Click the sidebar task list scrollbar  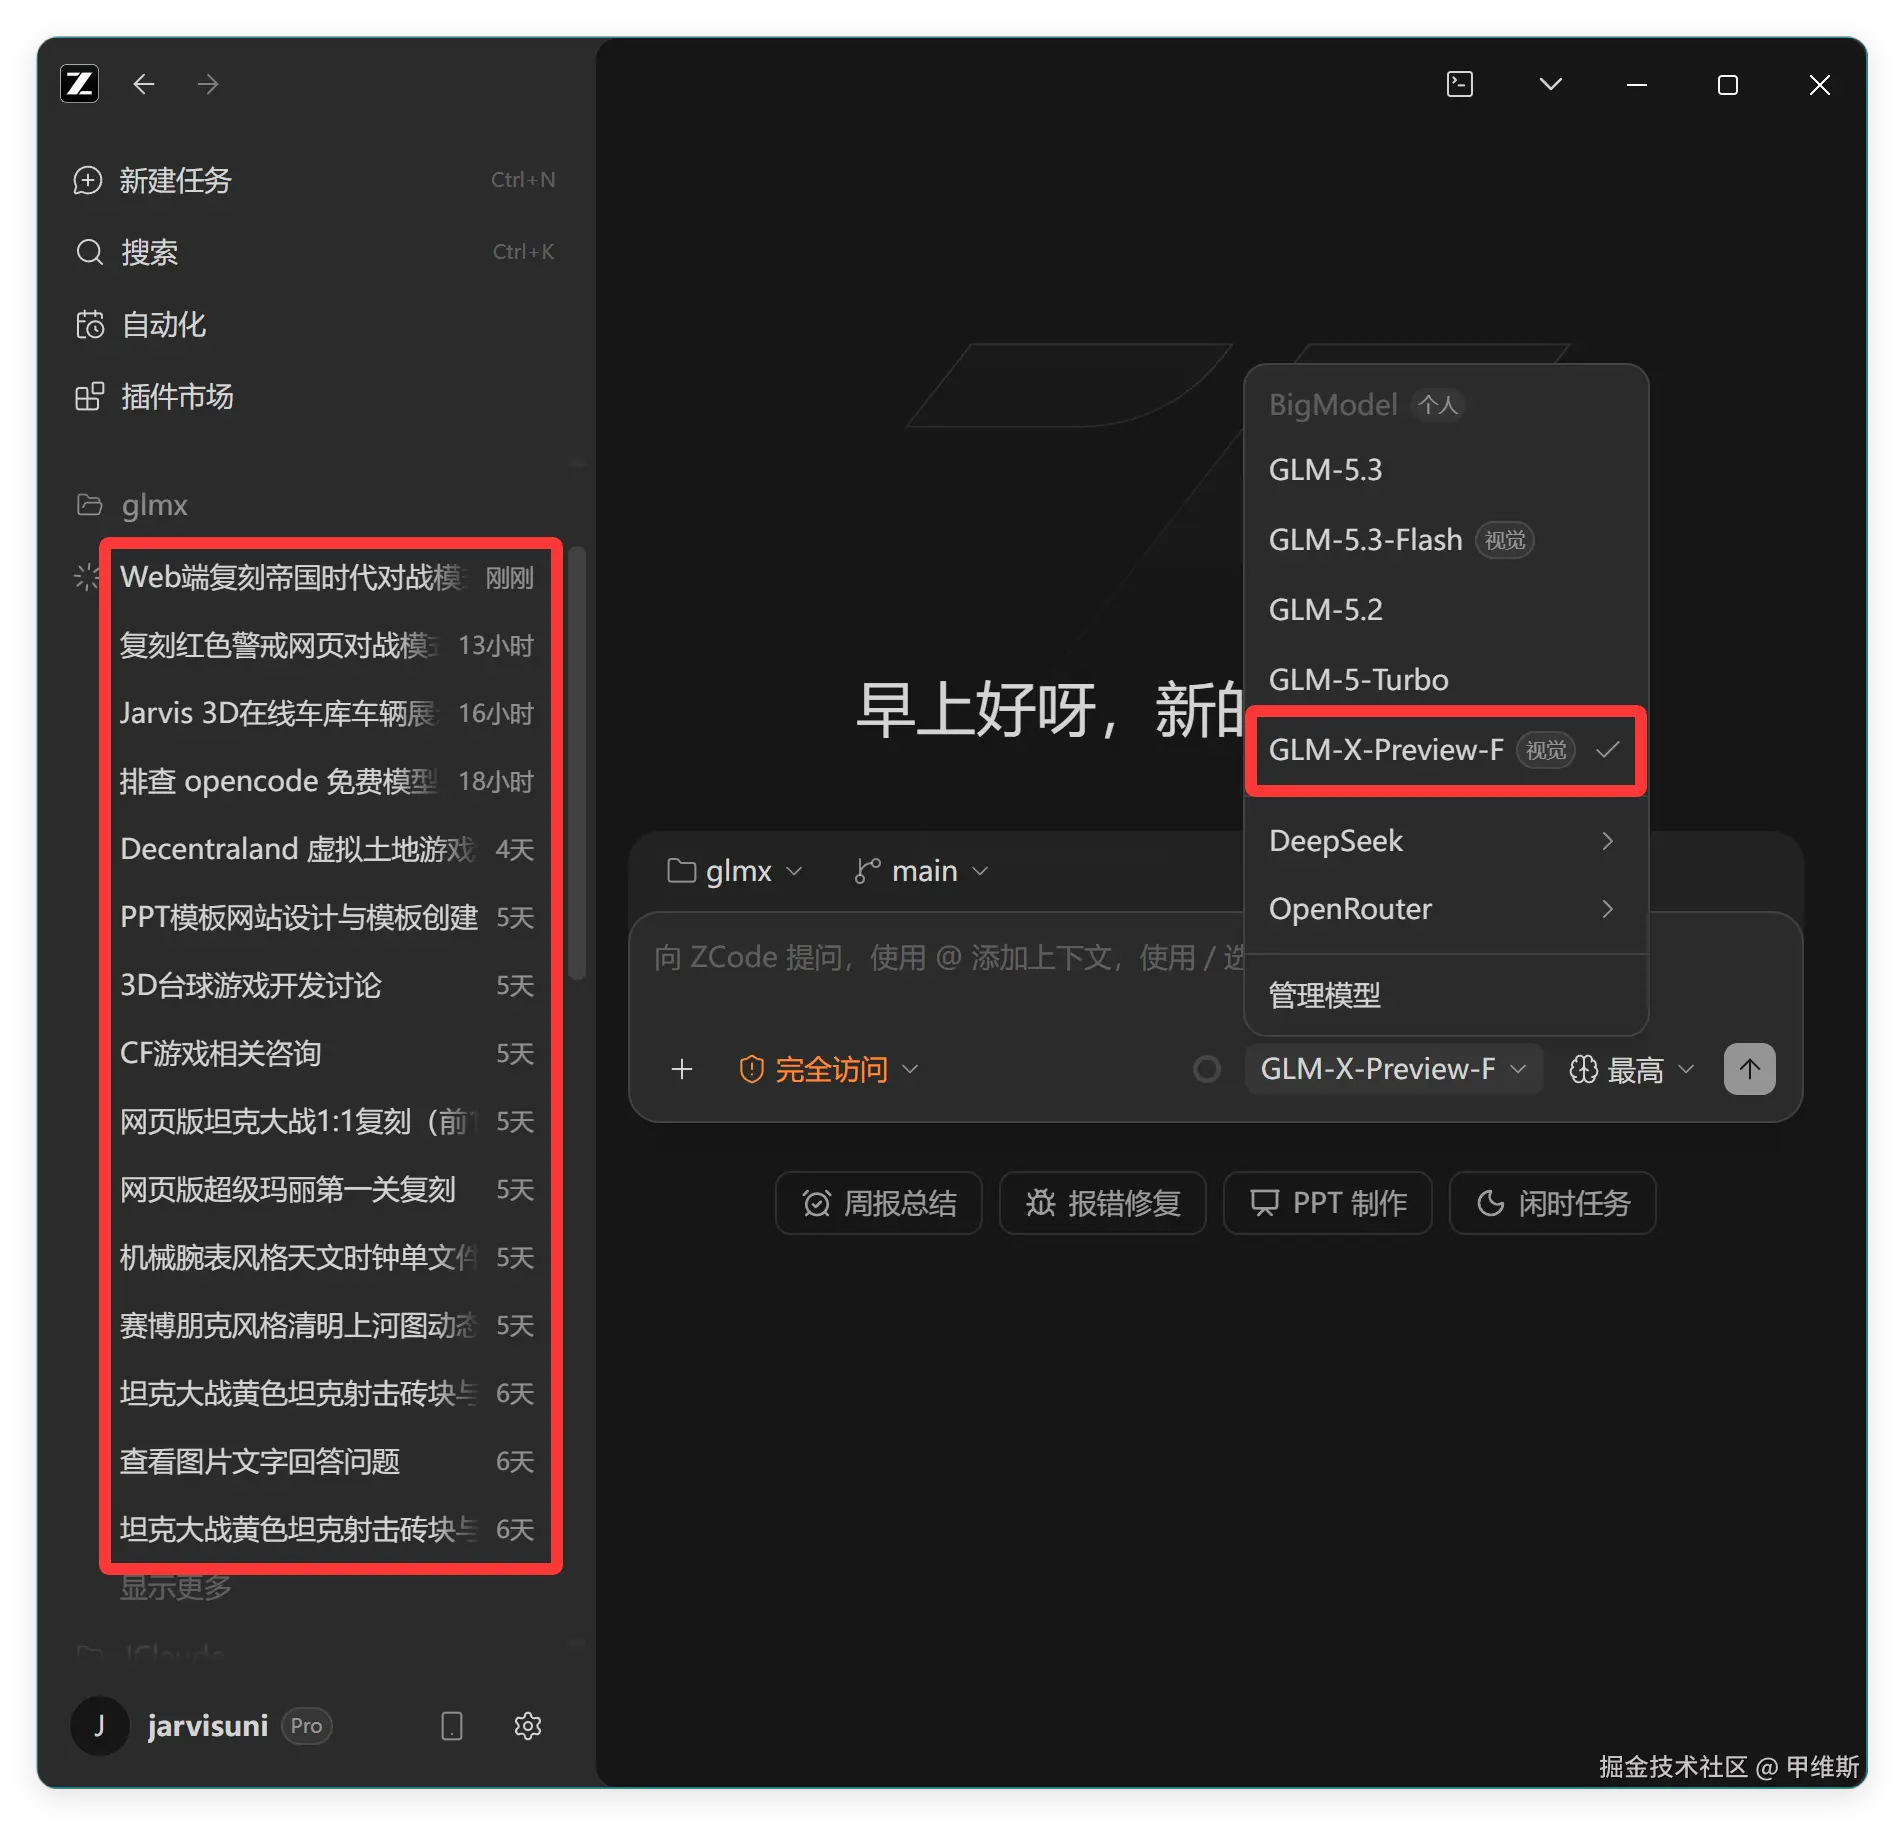point(577,764)
